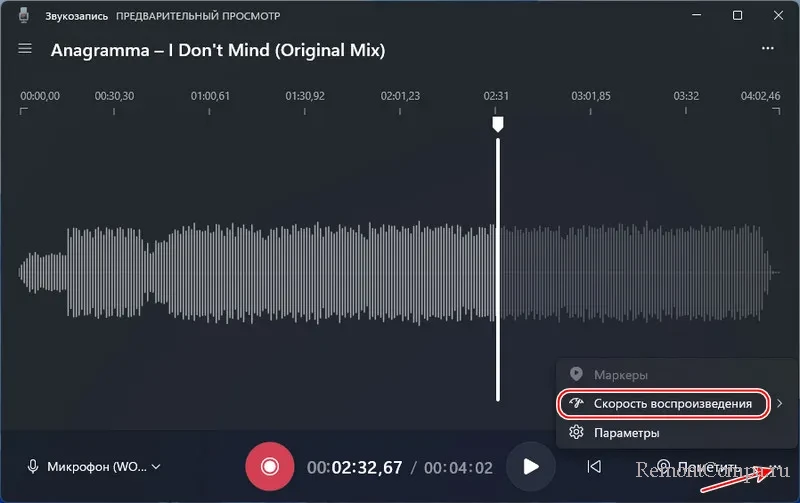Click the microphone icon in bottom bar
The width and height of the screenshot is (800, 503).
[33, 466]
